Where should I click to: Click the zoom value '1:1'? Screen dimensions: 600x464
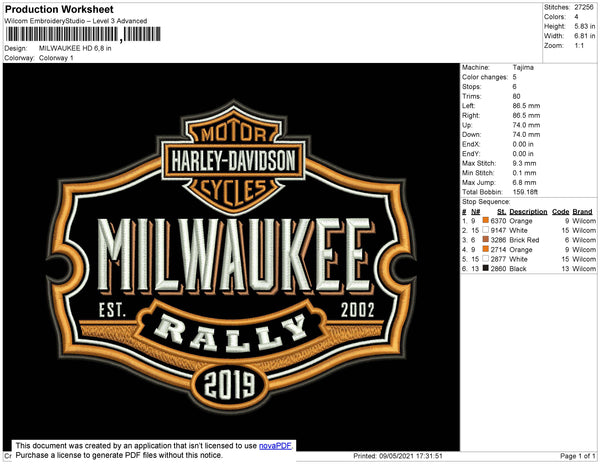click(x=579, y=46)
